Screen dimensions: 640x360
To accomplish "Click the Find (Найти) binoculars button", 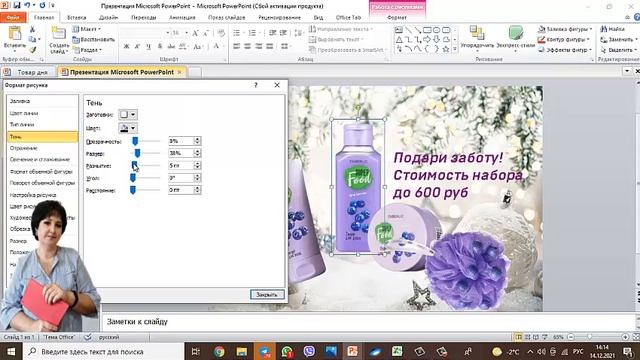I will point(612,29).
